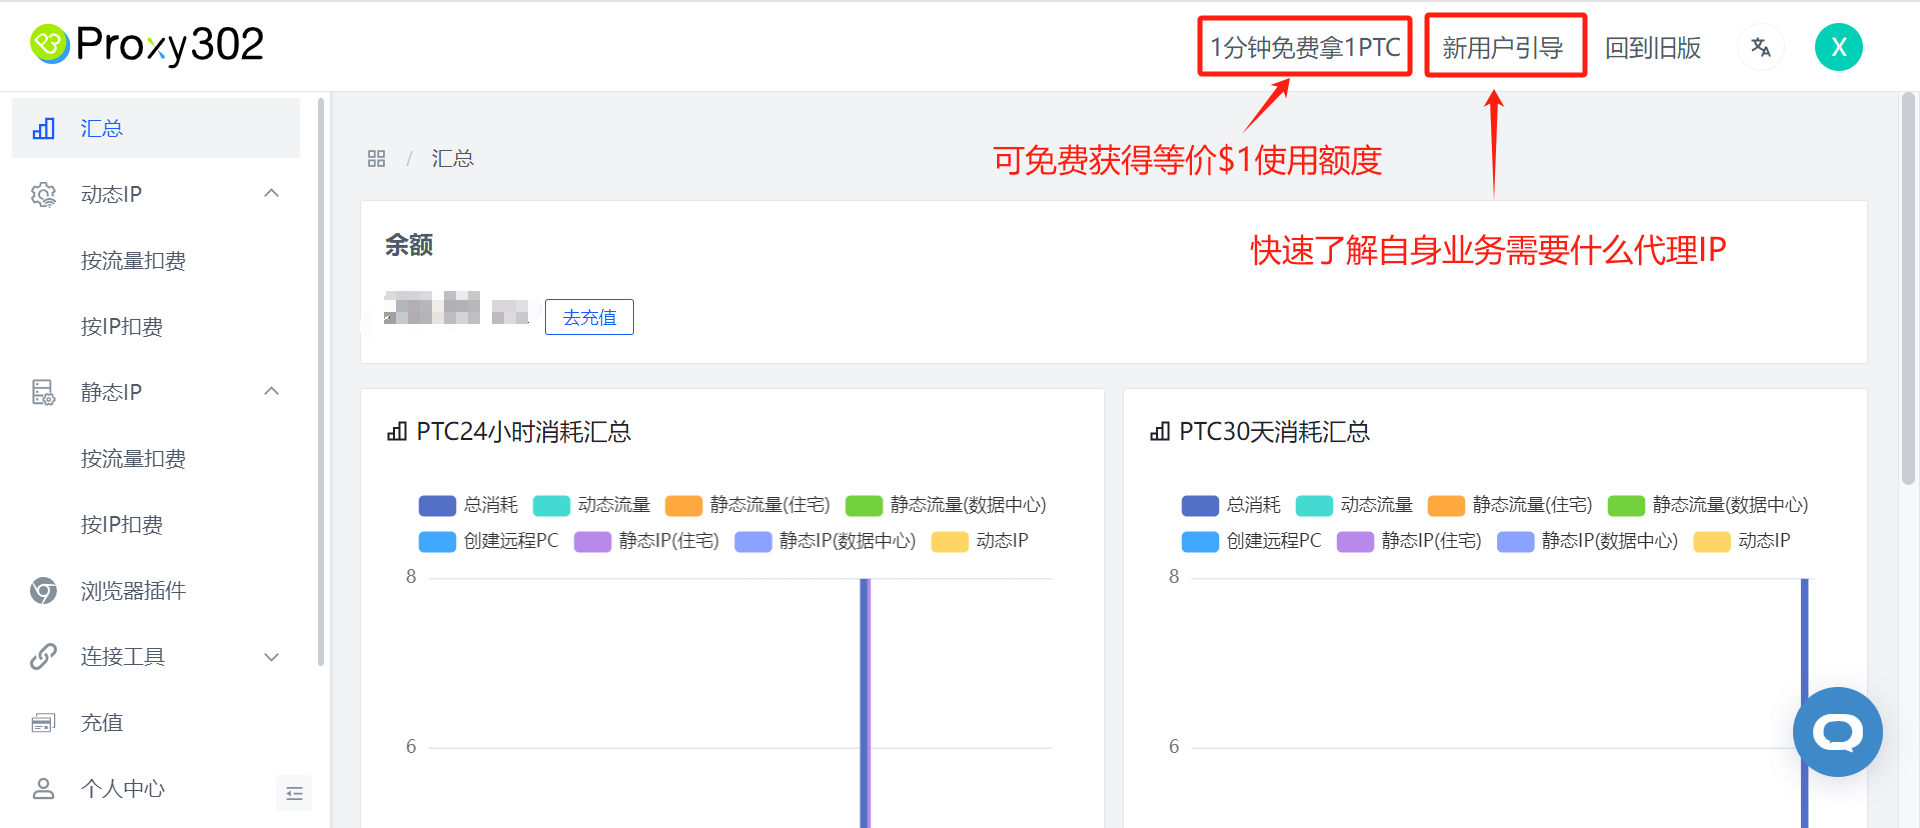The height and width of the screenshot is (828, 1920).
Task: Open 按流量扣费 under 动态IP
Action: point(133,260)
